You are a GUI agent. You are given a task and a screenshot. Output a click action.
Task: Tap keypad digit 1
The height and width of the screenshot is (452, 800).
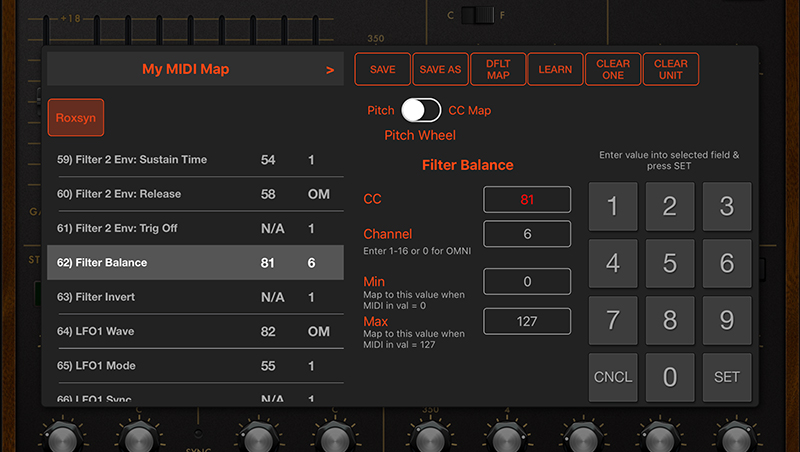coord(613,207)
